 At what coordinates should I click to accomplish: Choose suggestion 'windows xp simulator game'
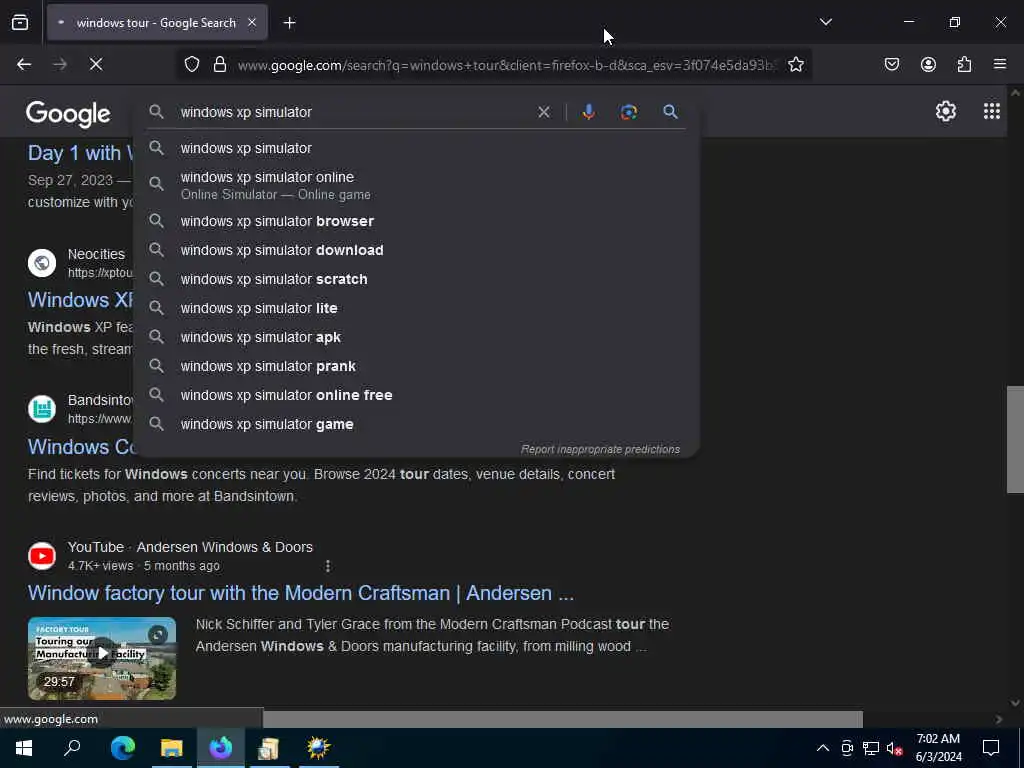point(416,424)
